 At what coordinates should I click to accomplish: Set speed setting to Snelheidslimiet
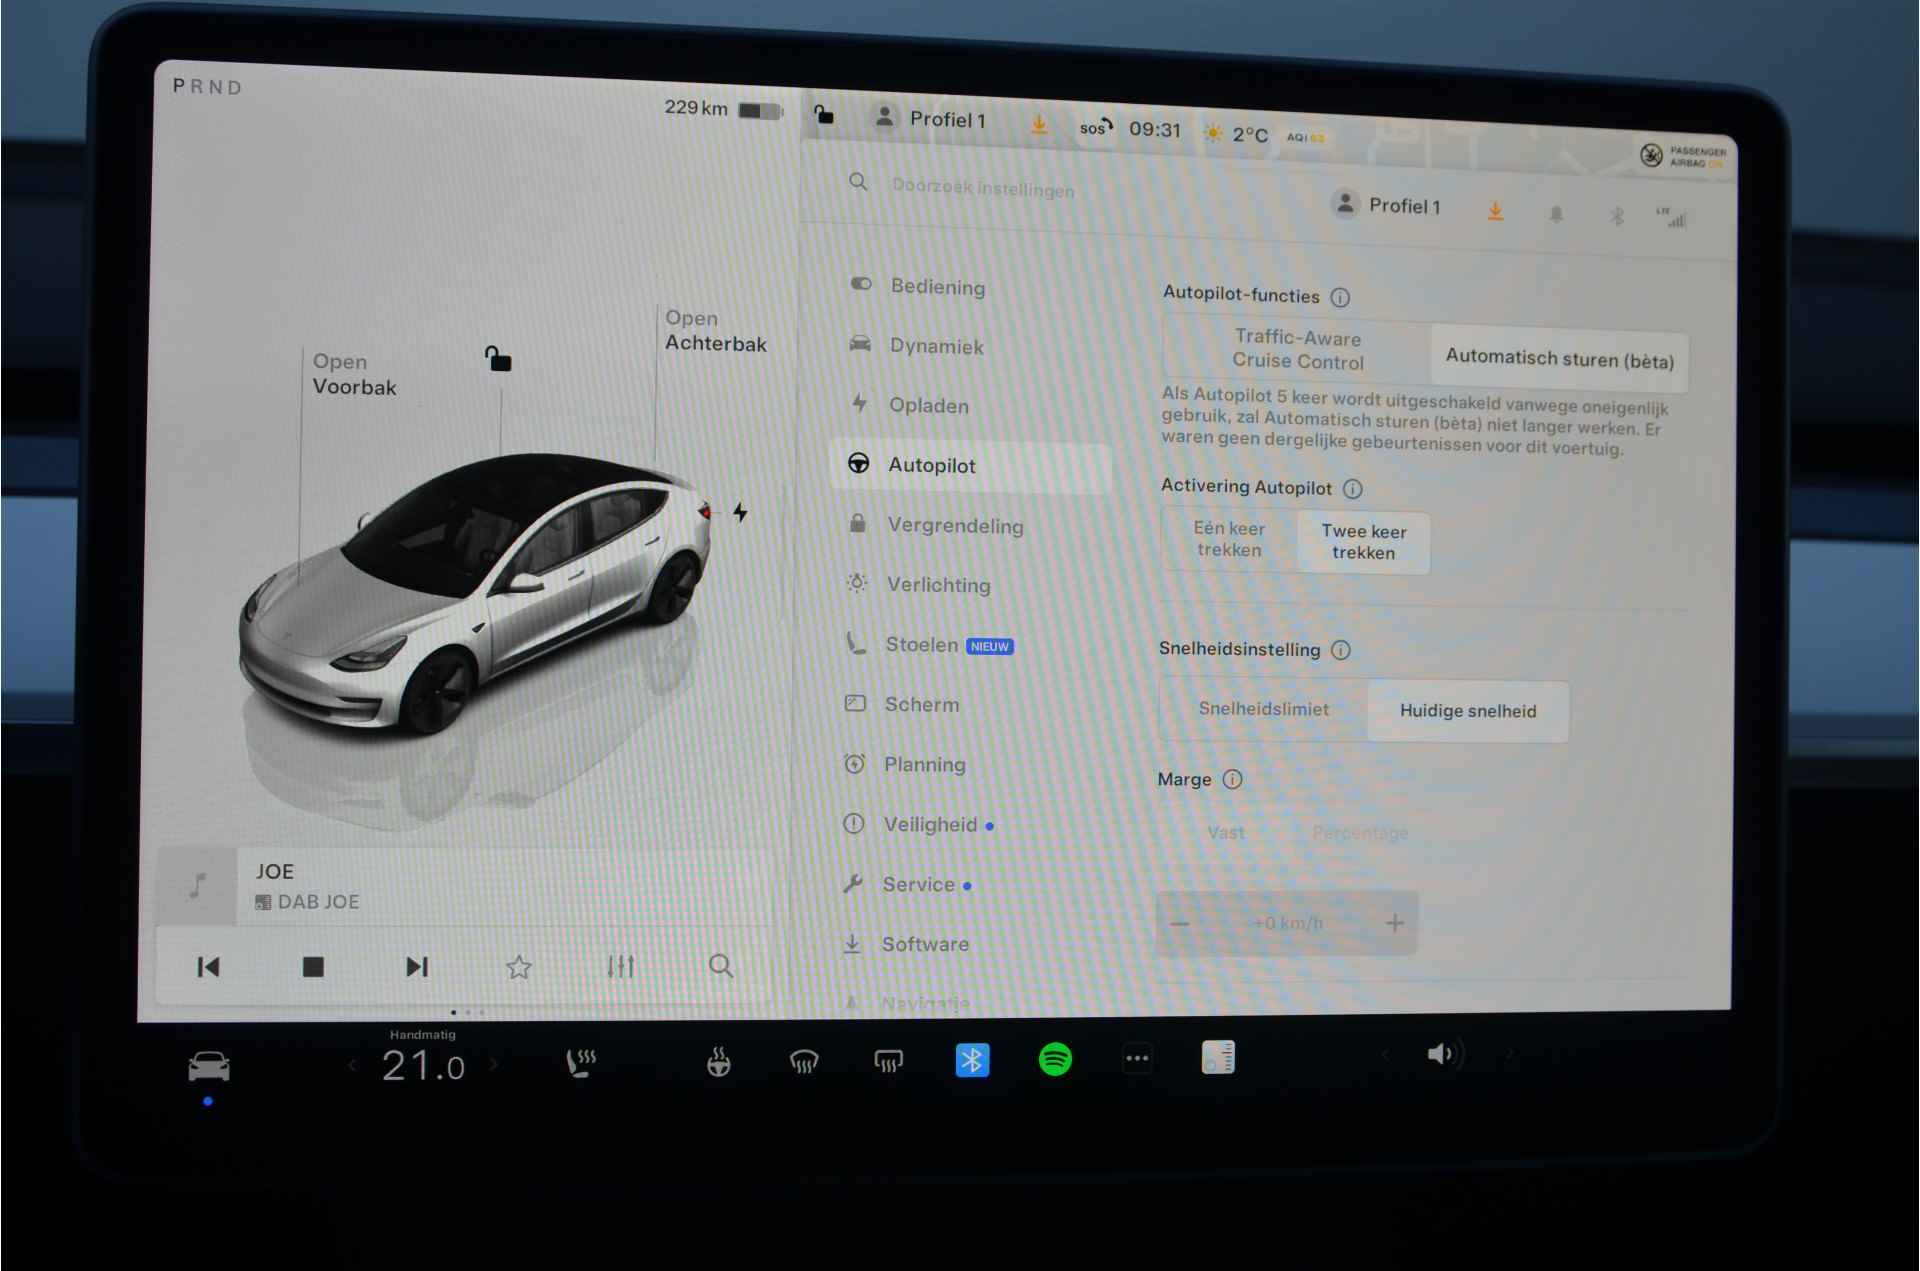pyautogui.click(x=1264, y=709)
